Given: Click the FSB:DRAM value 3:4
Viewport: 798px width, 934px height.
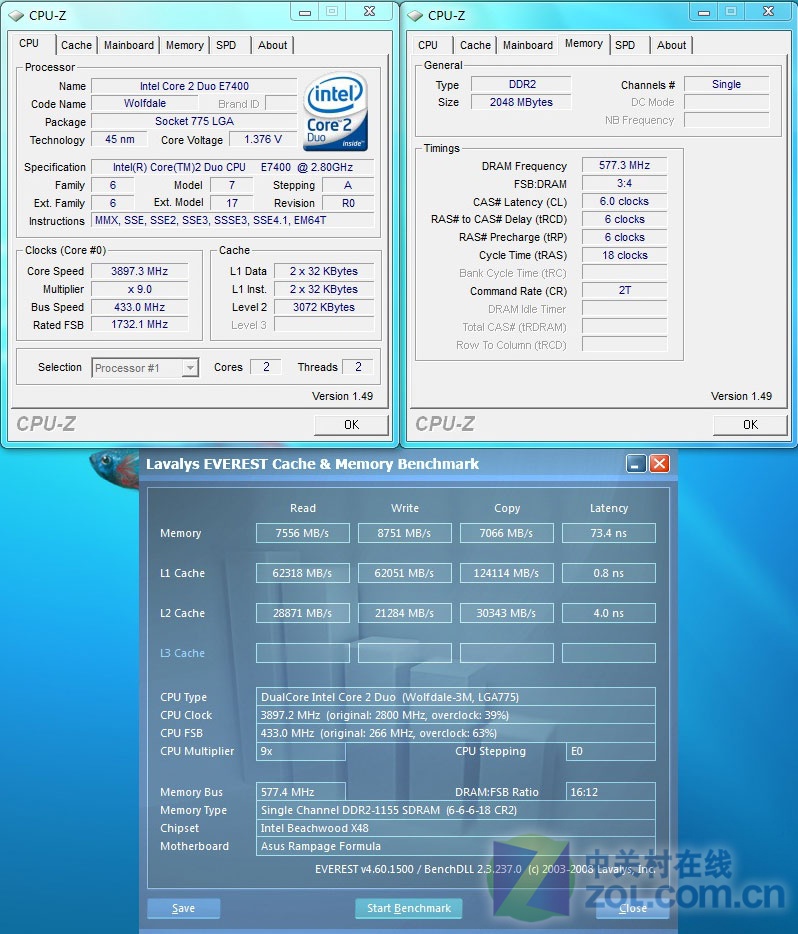Looking at the screenshot, I should [624, 183].
